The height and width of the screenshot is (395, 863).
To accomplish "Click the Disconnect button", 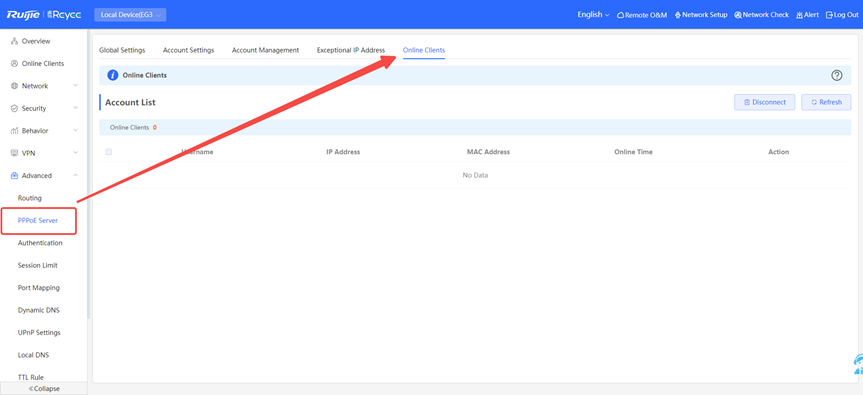I will (764, 102).
